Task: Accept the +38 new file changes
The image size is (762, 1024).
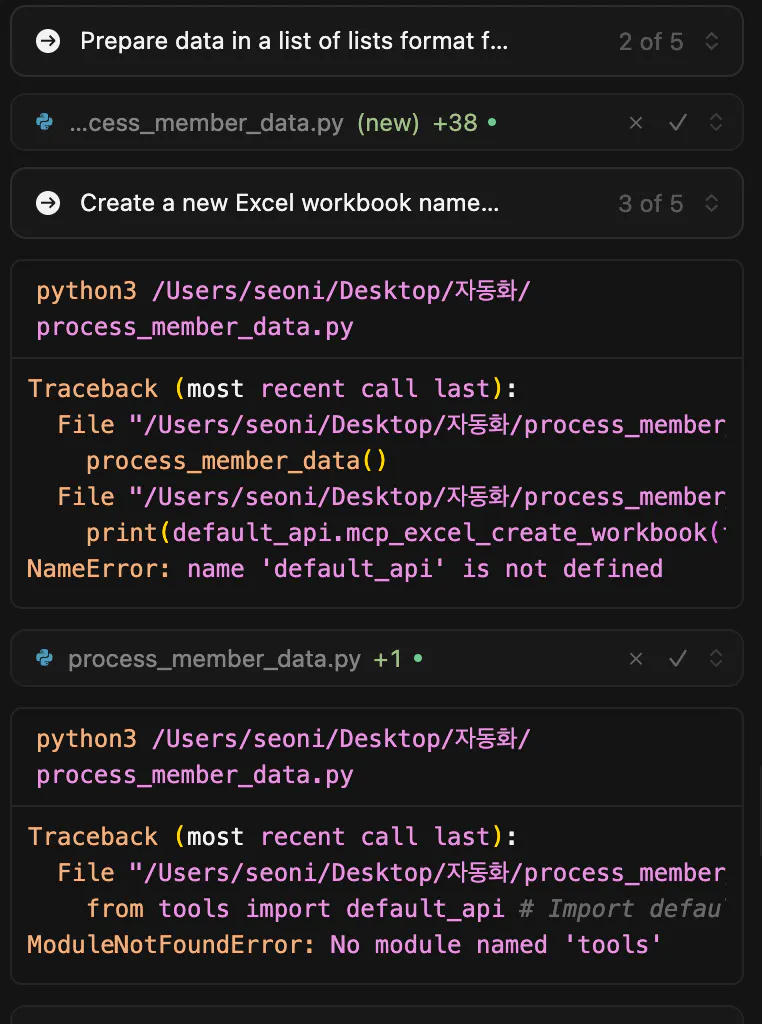Action: [x=678, y=123]
